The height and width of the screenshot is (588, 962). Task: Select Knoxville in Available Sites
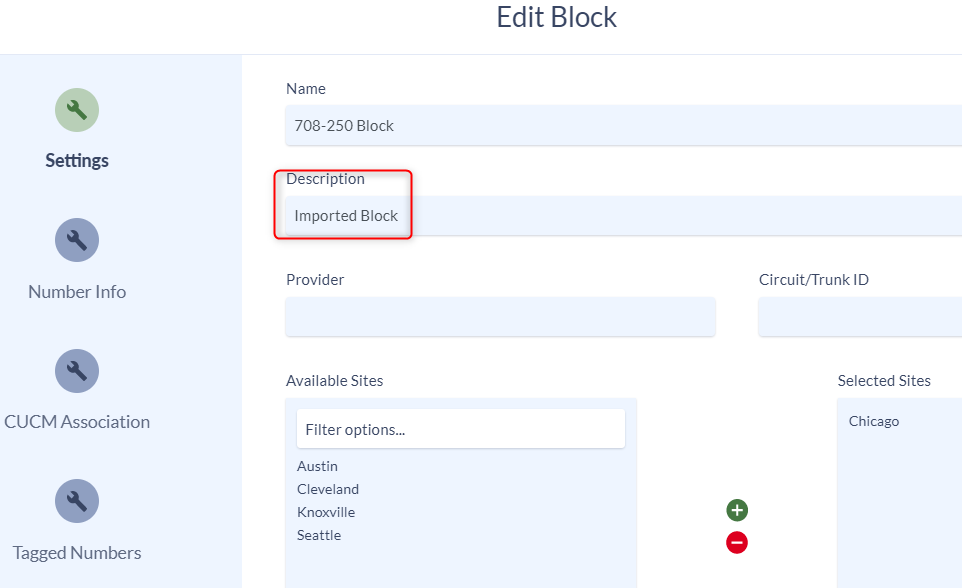click(x=326, y=512)
